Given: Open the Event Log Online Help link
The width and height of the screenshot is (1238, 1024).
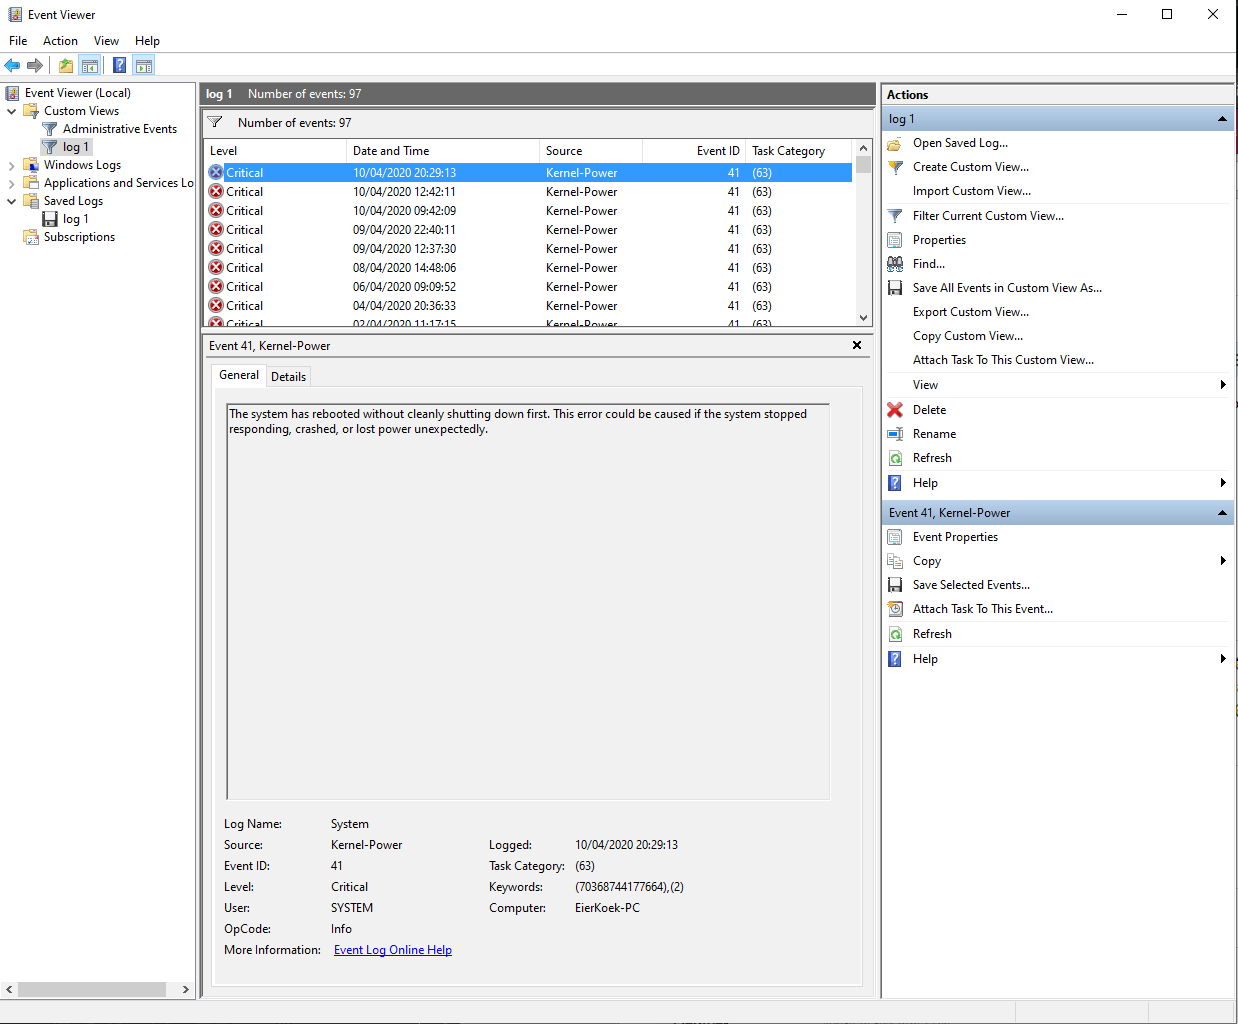Looking at the screenshot, I should pyautogui.click(x=393, y=950).
